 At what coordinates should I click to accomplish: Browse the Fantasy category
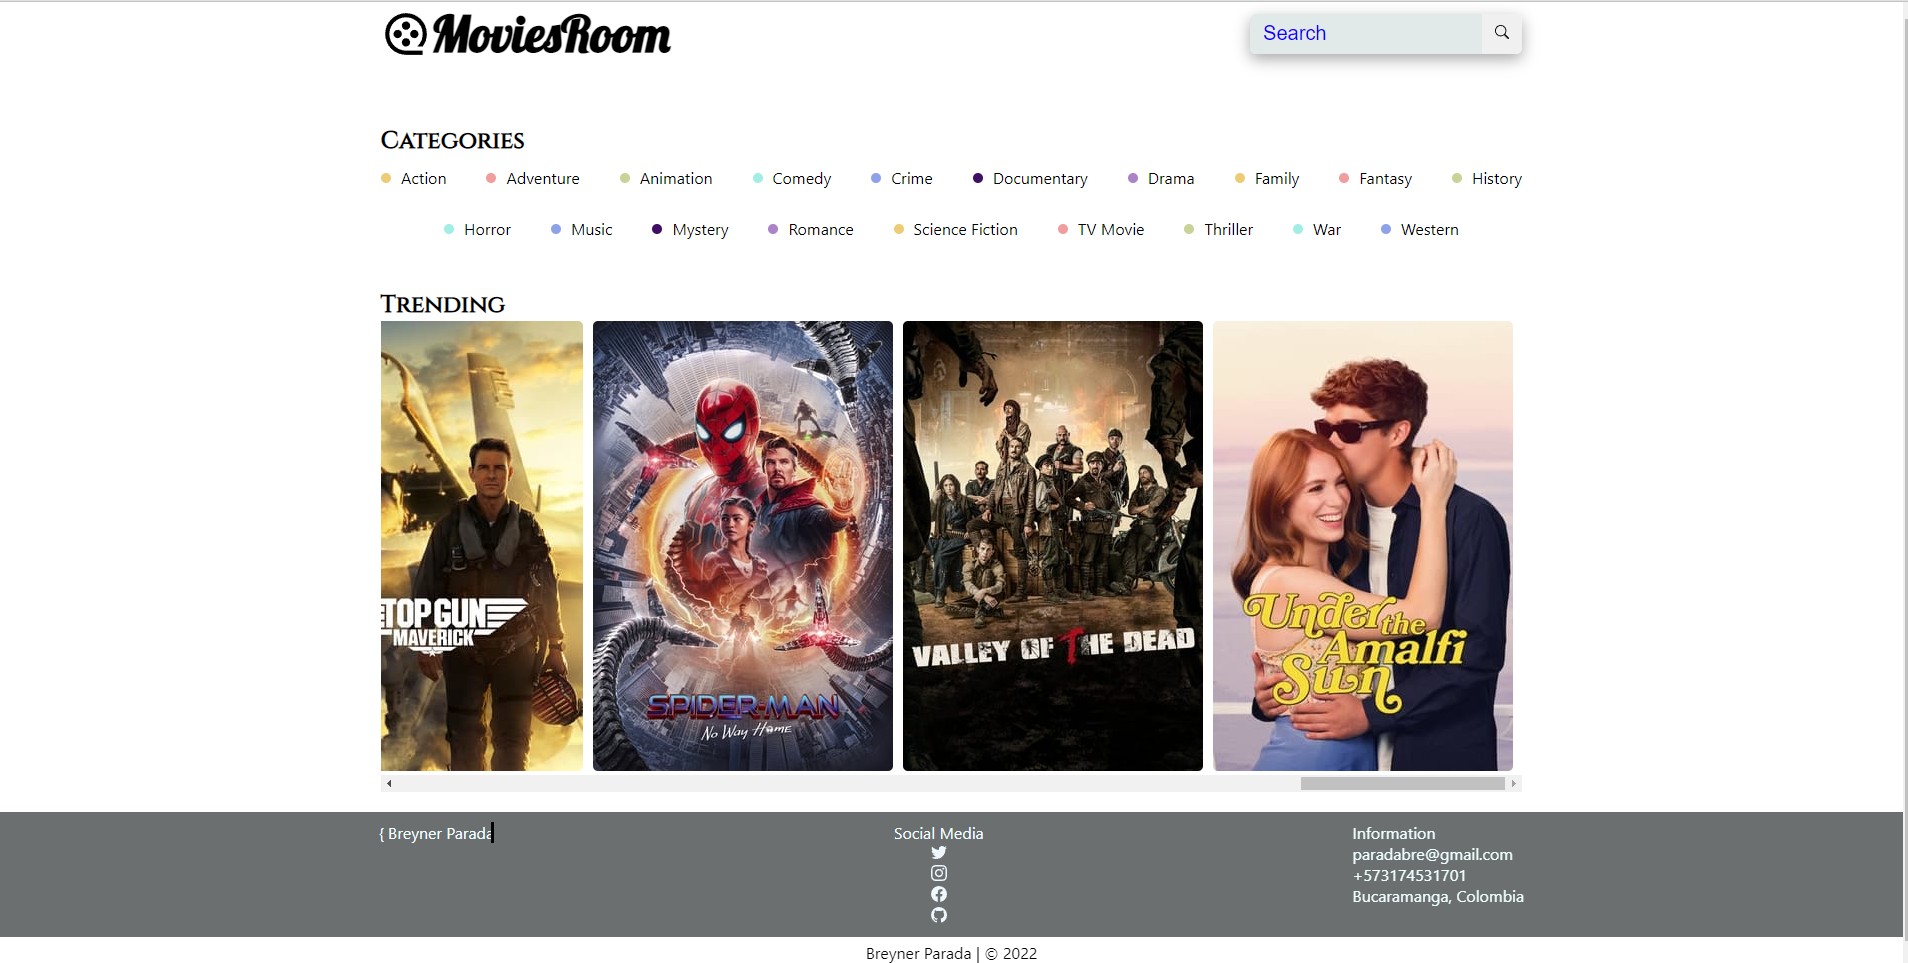click(x=1376, y=178)
